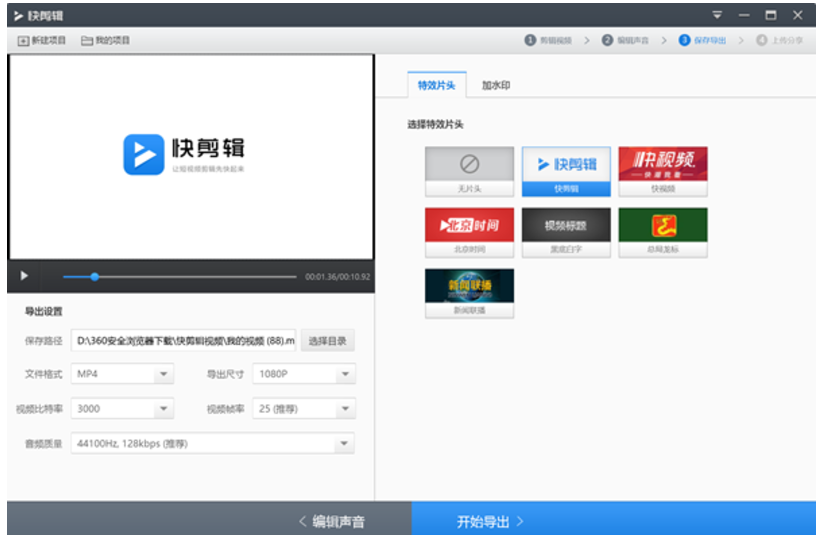Go to step 2 编辑声音 in wizard
817x535 pixels.
click(625, 40)
